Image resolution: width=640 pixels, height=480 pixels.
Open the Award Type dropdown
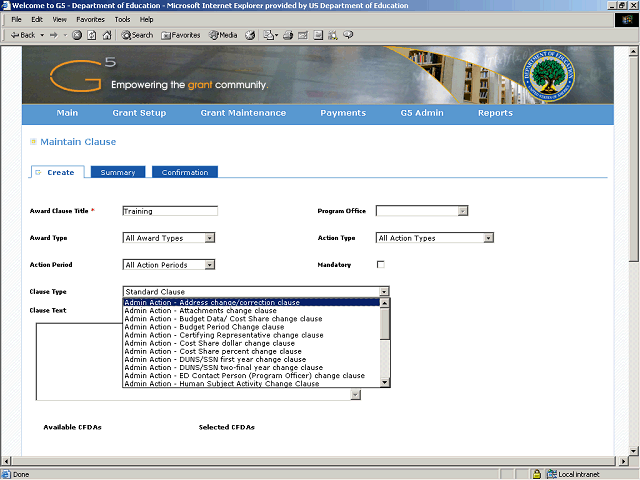169,238
